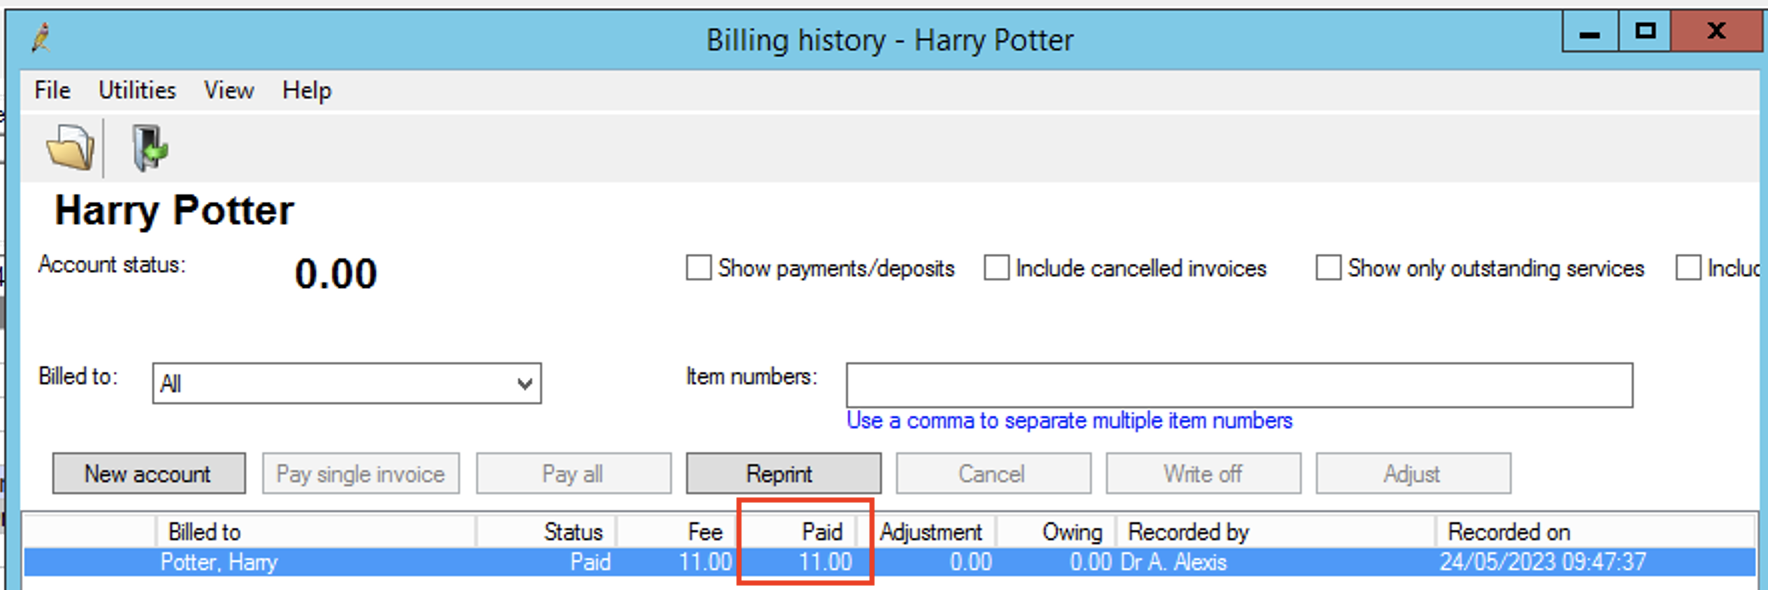Enable Show payments/deposits checkbox
This screenshot has width=1768, height=590.
(698, 268)
